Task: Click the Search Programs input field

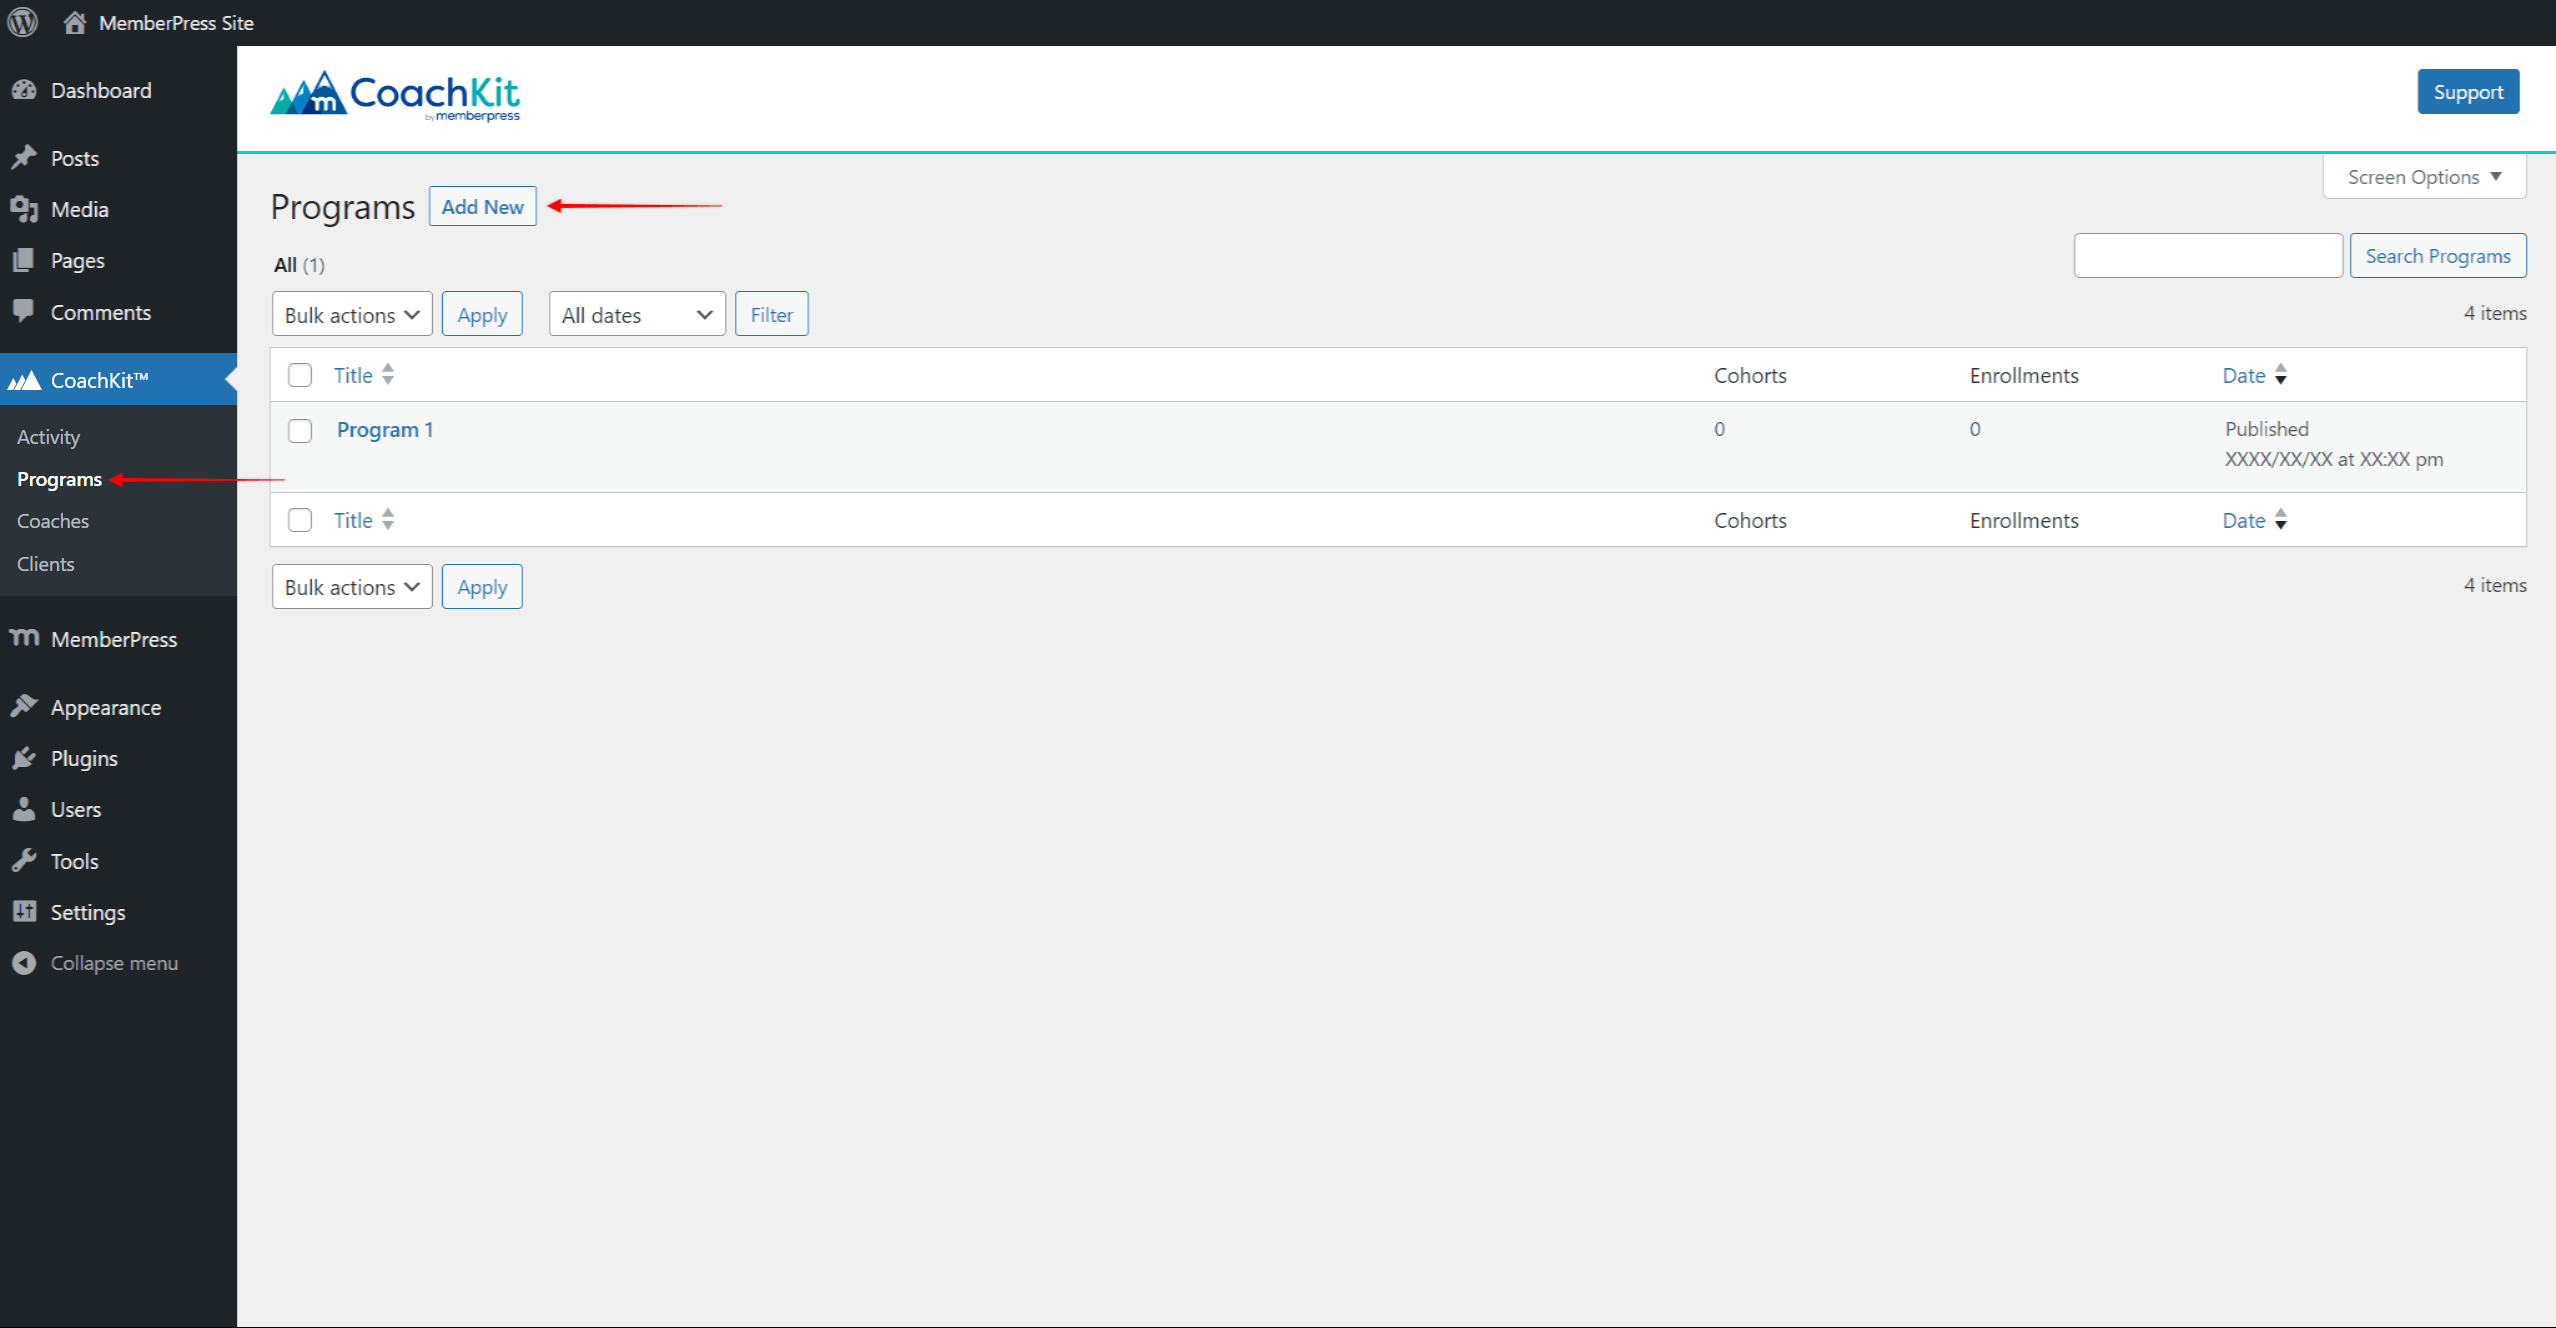Action: click(2204, 255)
